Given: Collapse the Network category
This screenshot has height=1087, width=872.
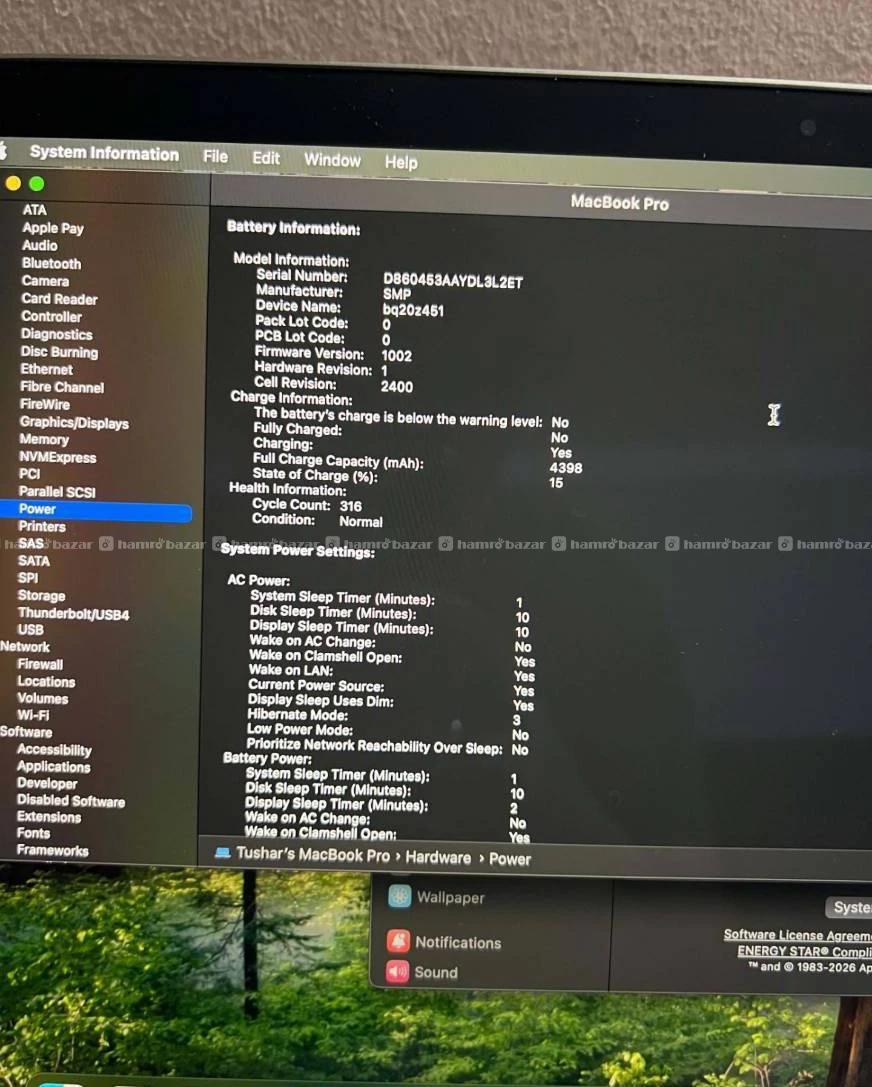Looking at the screenshot, I should [25, 647].
